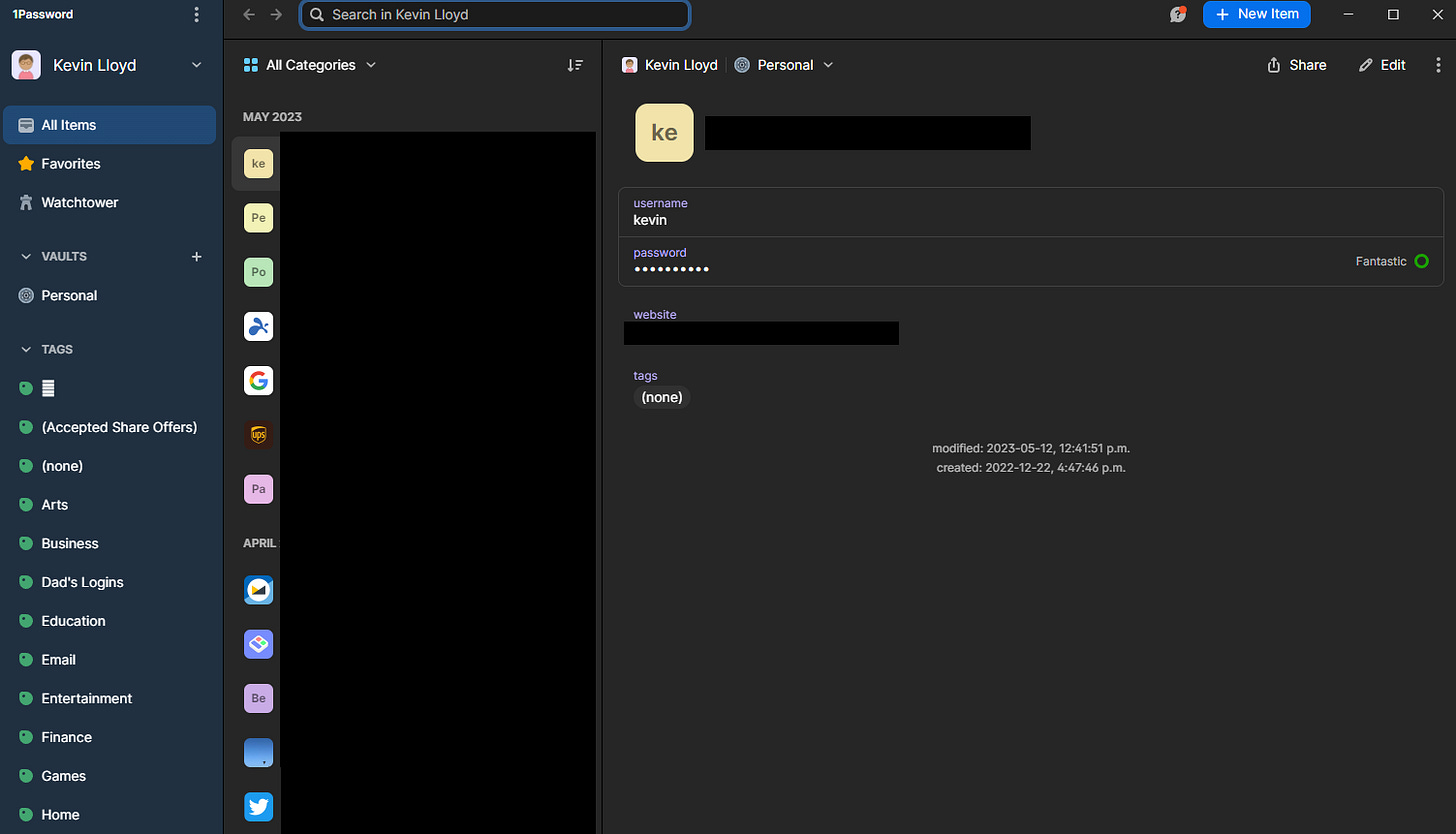
Task: Open the UPS login item
Action: coord(258,435)
